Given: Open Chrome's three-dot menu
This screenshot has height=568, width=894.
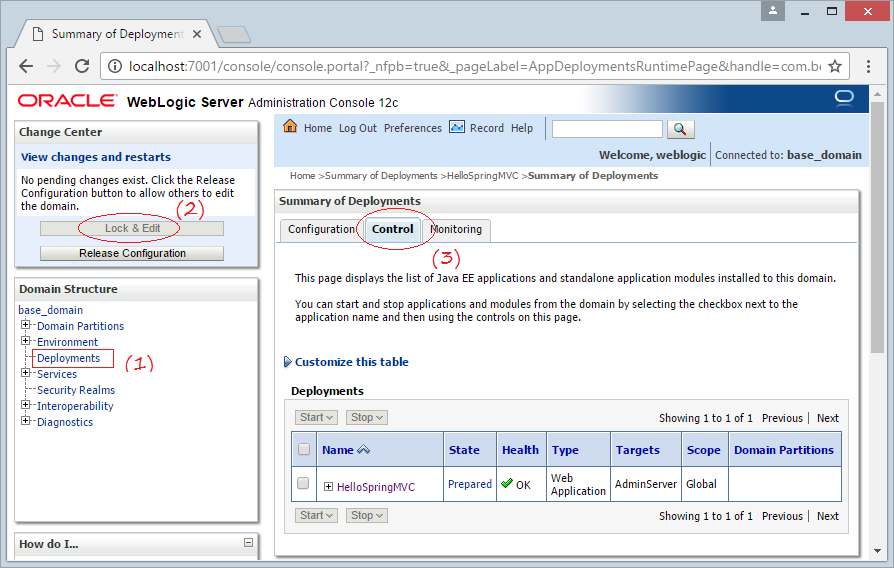Looking at the screenshot, I should (x=868, y=66).
